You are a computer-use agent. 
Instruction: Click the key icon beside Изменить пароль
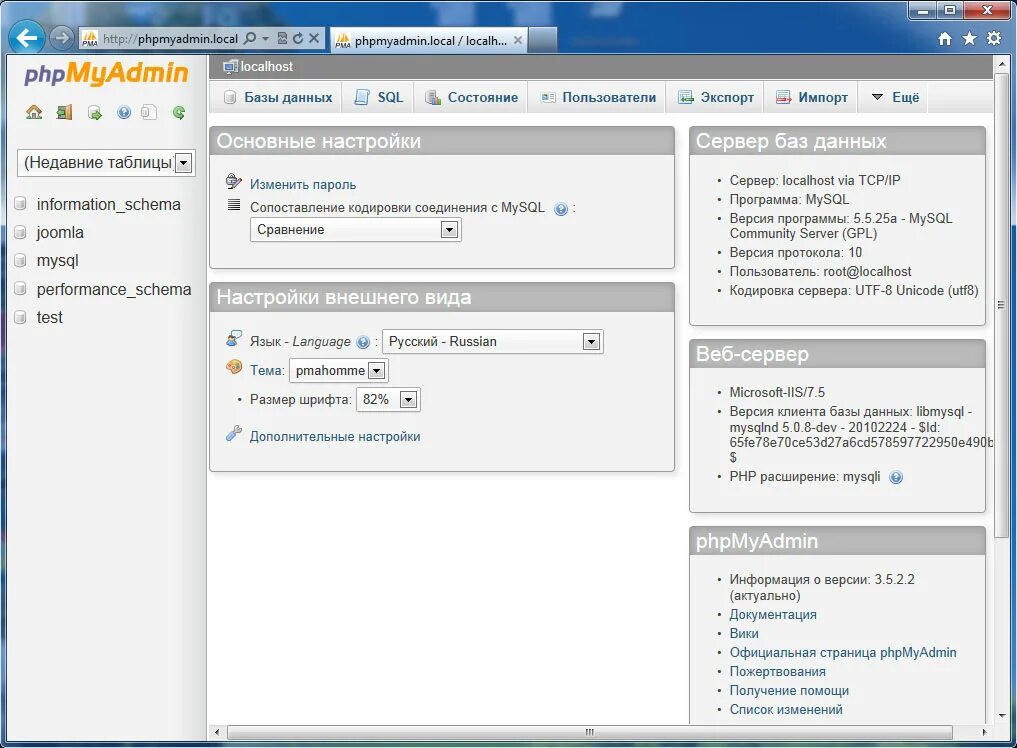click(233, 181)
